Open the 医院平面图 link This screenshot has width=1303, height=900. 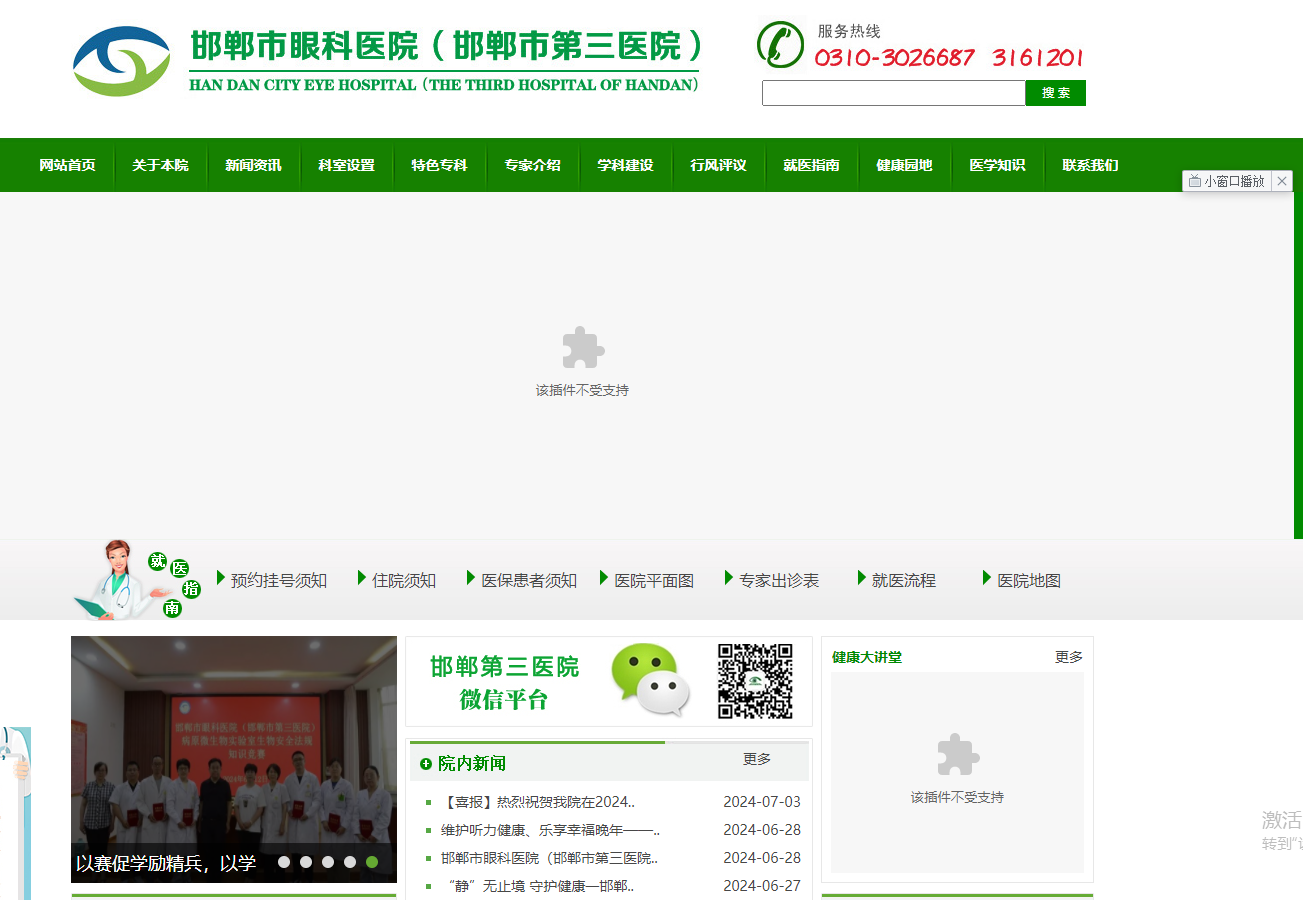click(654, 580)
